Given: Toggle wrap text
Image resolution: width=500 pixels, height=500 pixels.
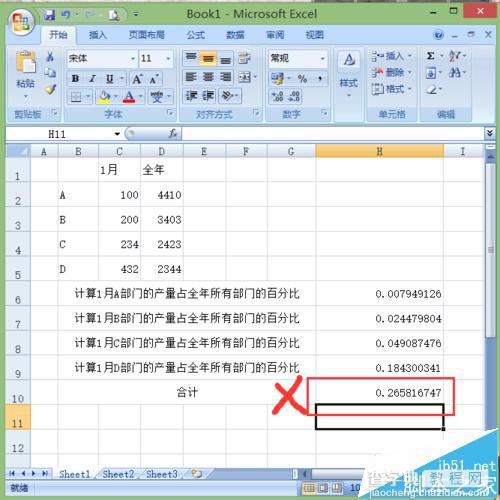Looking at the screenshot, I should [245, 58].
